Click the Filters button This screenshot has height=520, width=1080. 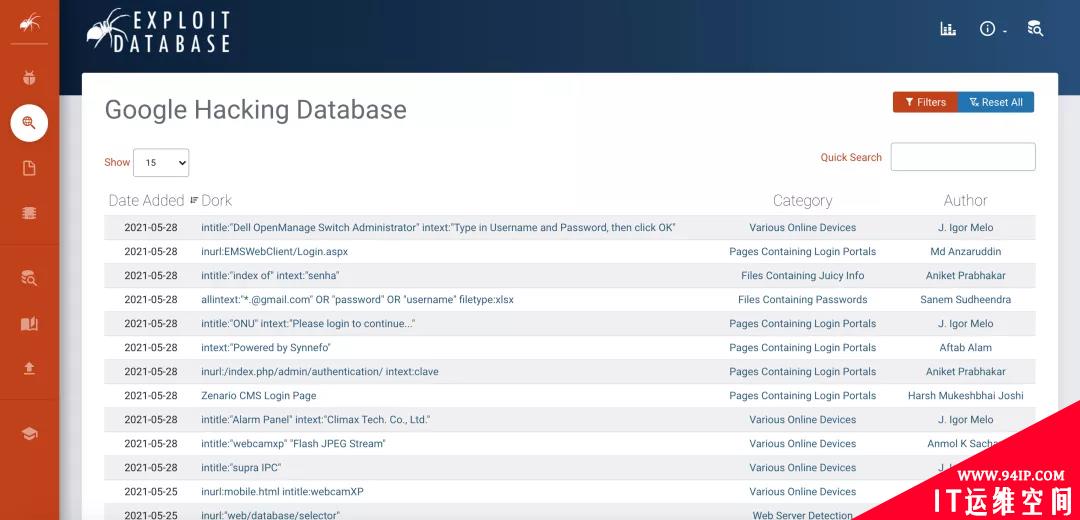point(925,102)
